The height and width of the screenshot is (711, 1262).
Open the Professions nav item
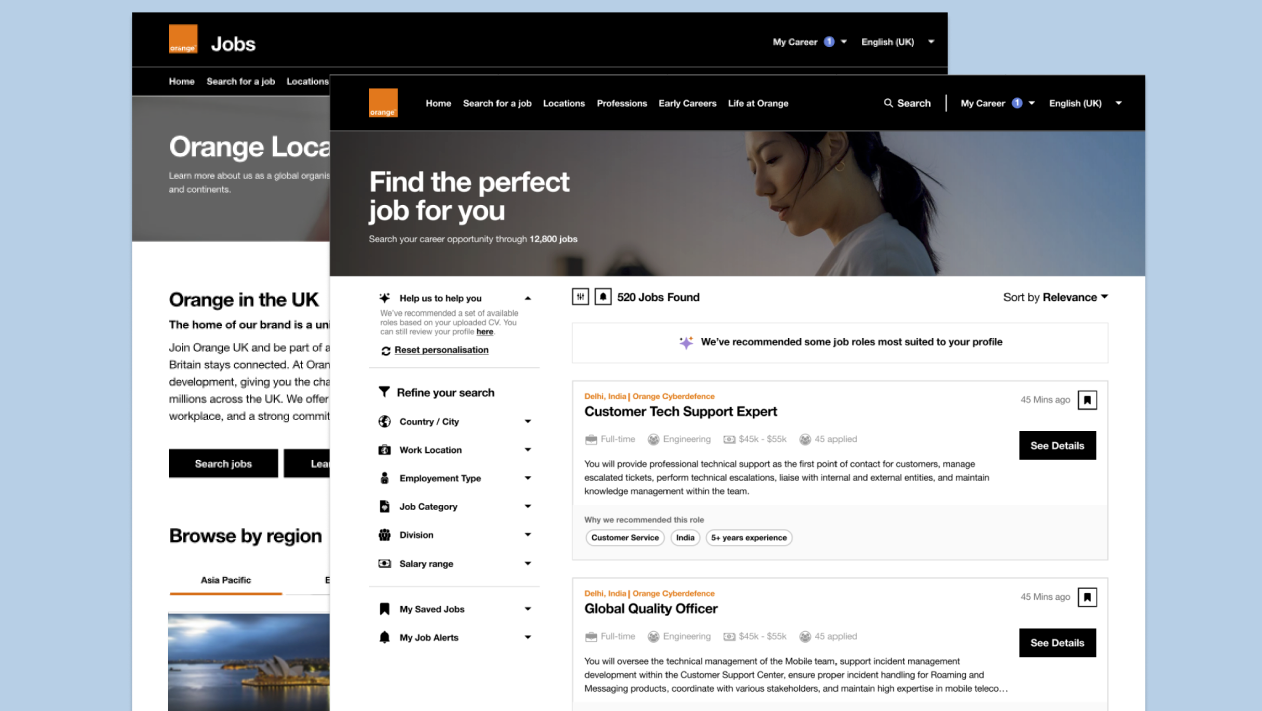(x=622, y=103)
